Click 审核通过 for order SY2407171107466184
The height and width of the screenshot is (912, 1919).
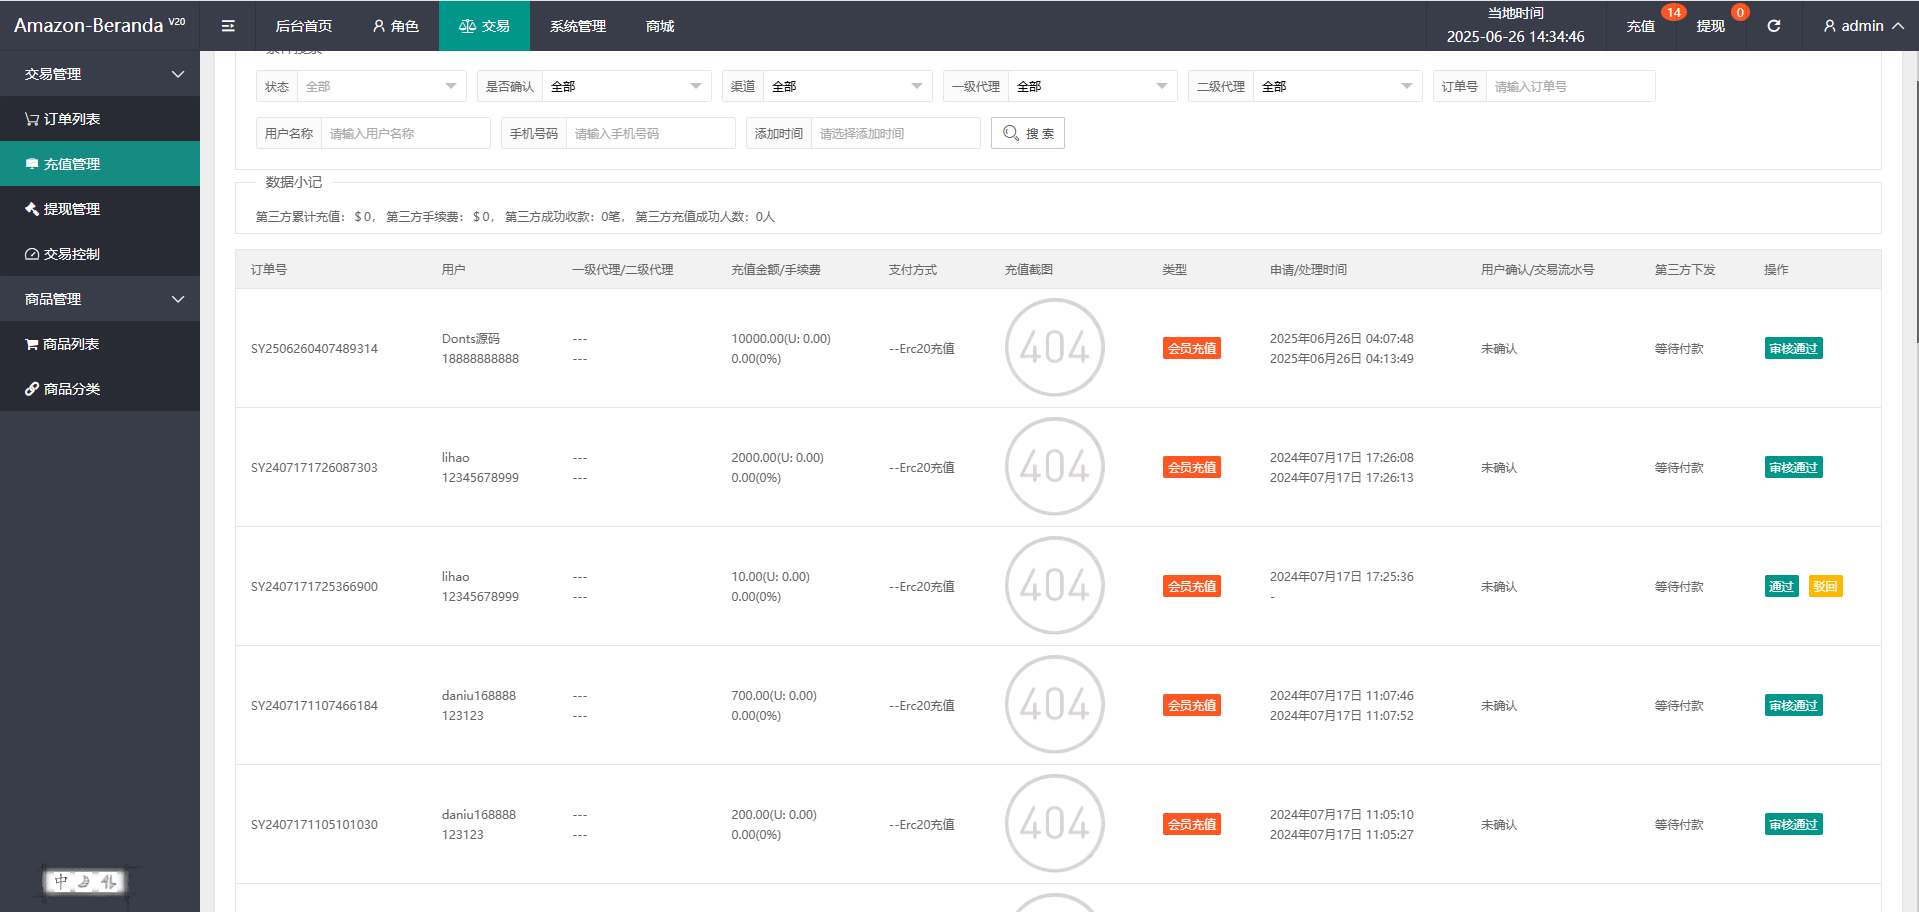pyautogui.click(x=1793, y=706)
